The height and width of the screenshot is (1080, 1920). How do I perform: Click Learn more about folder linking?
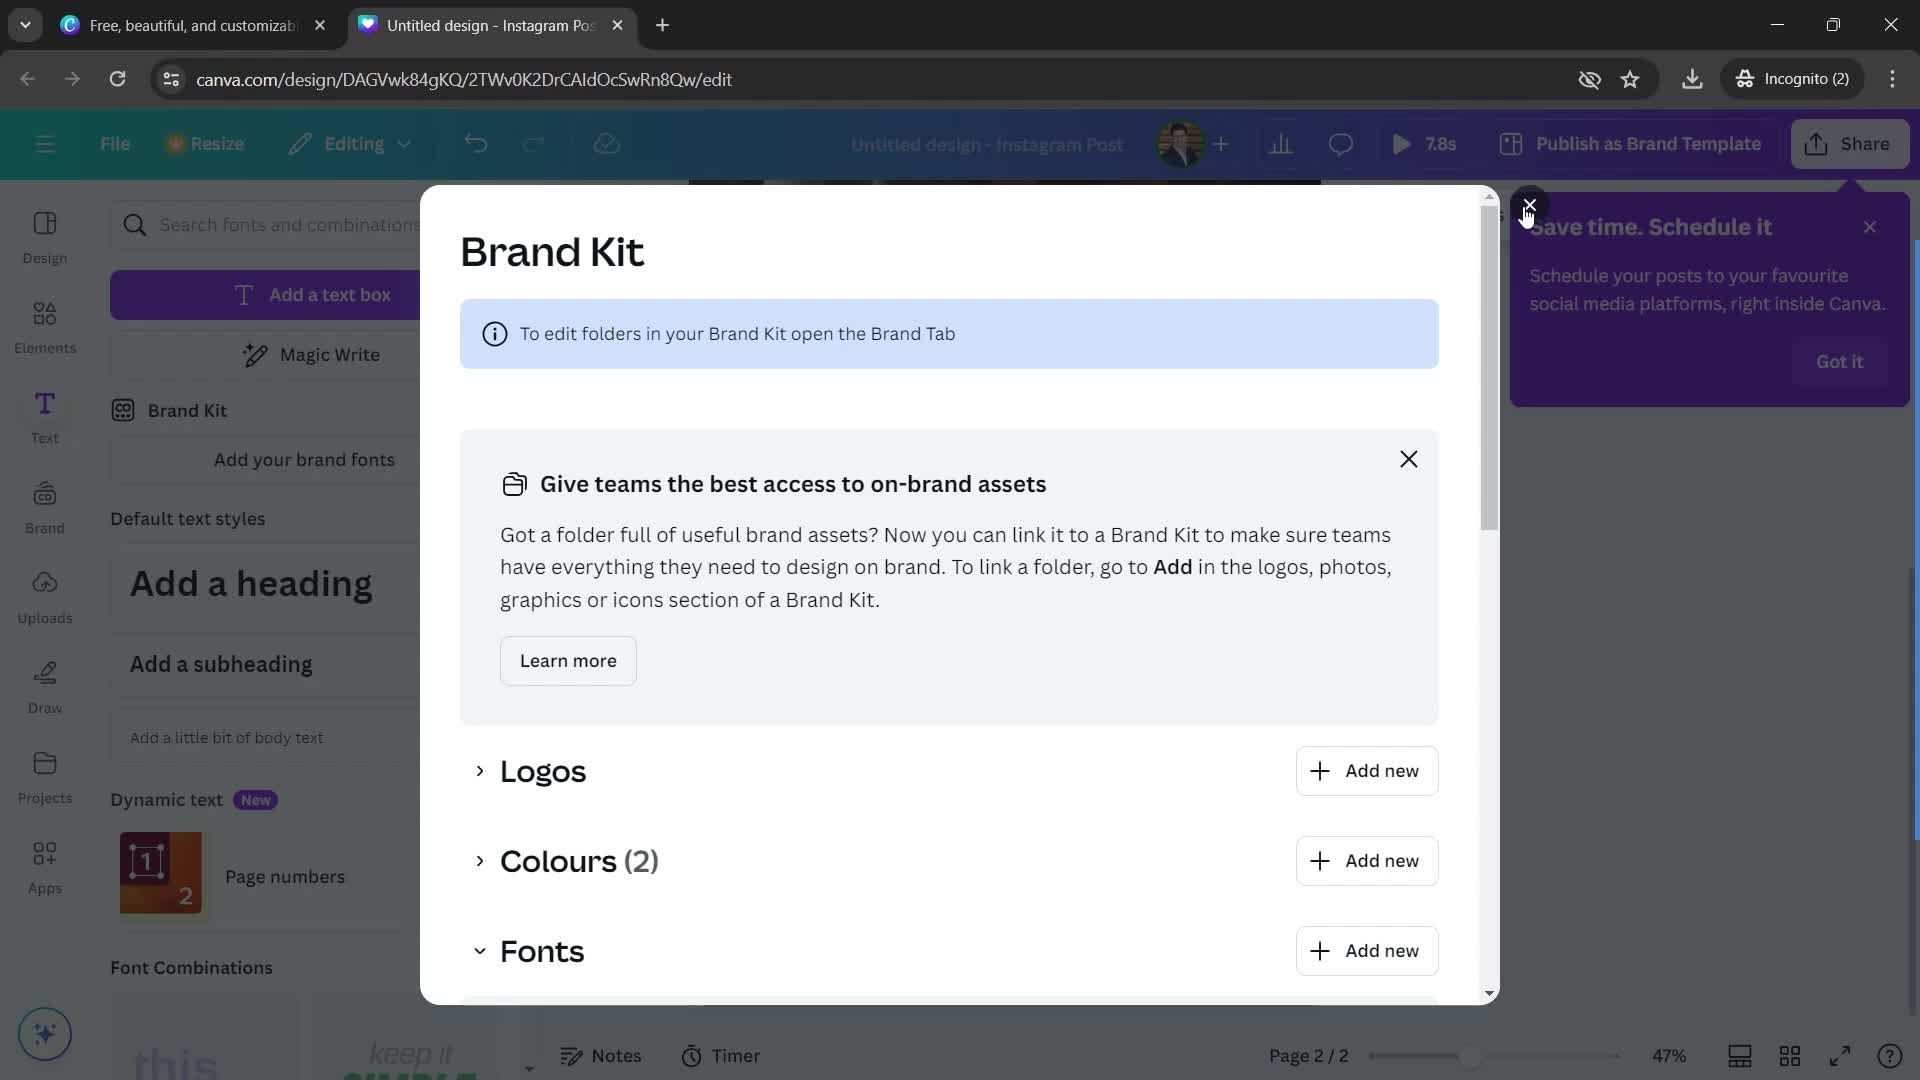click(x=567, y=661)
